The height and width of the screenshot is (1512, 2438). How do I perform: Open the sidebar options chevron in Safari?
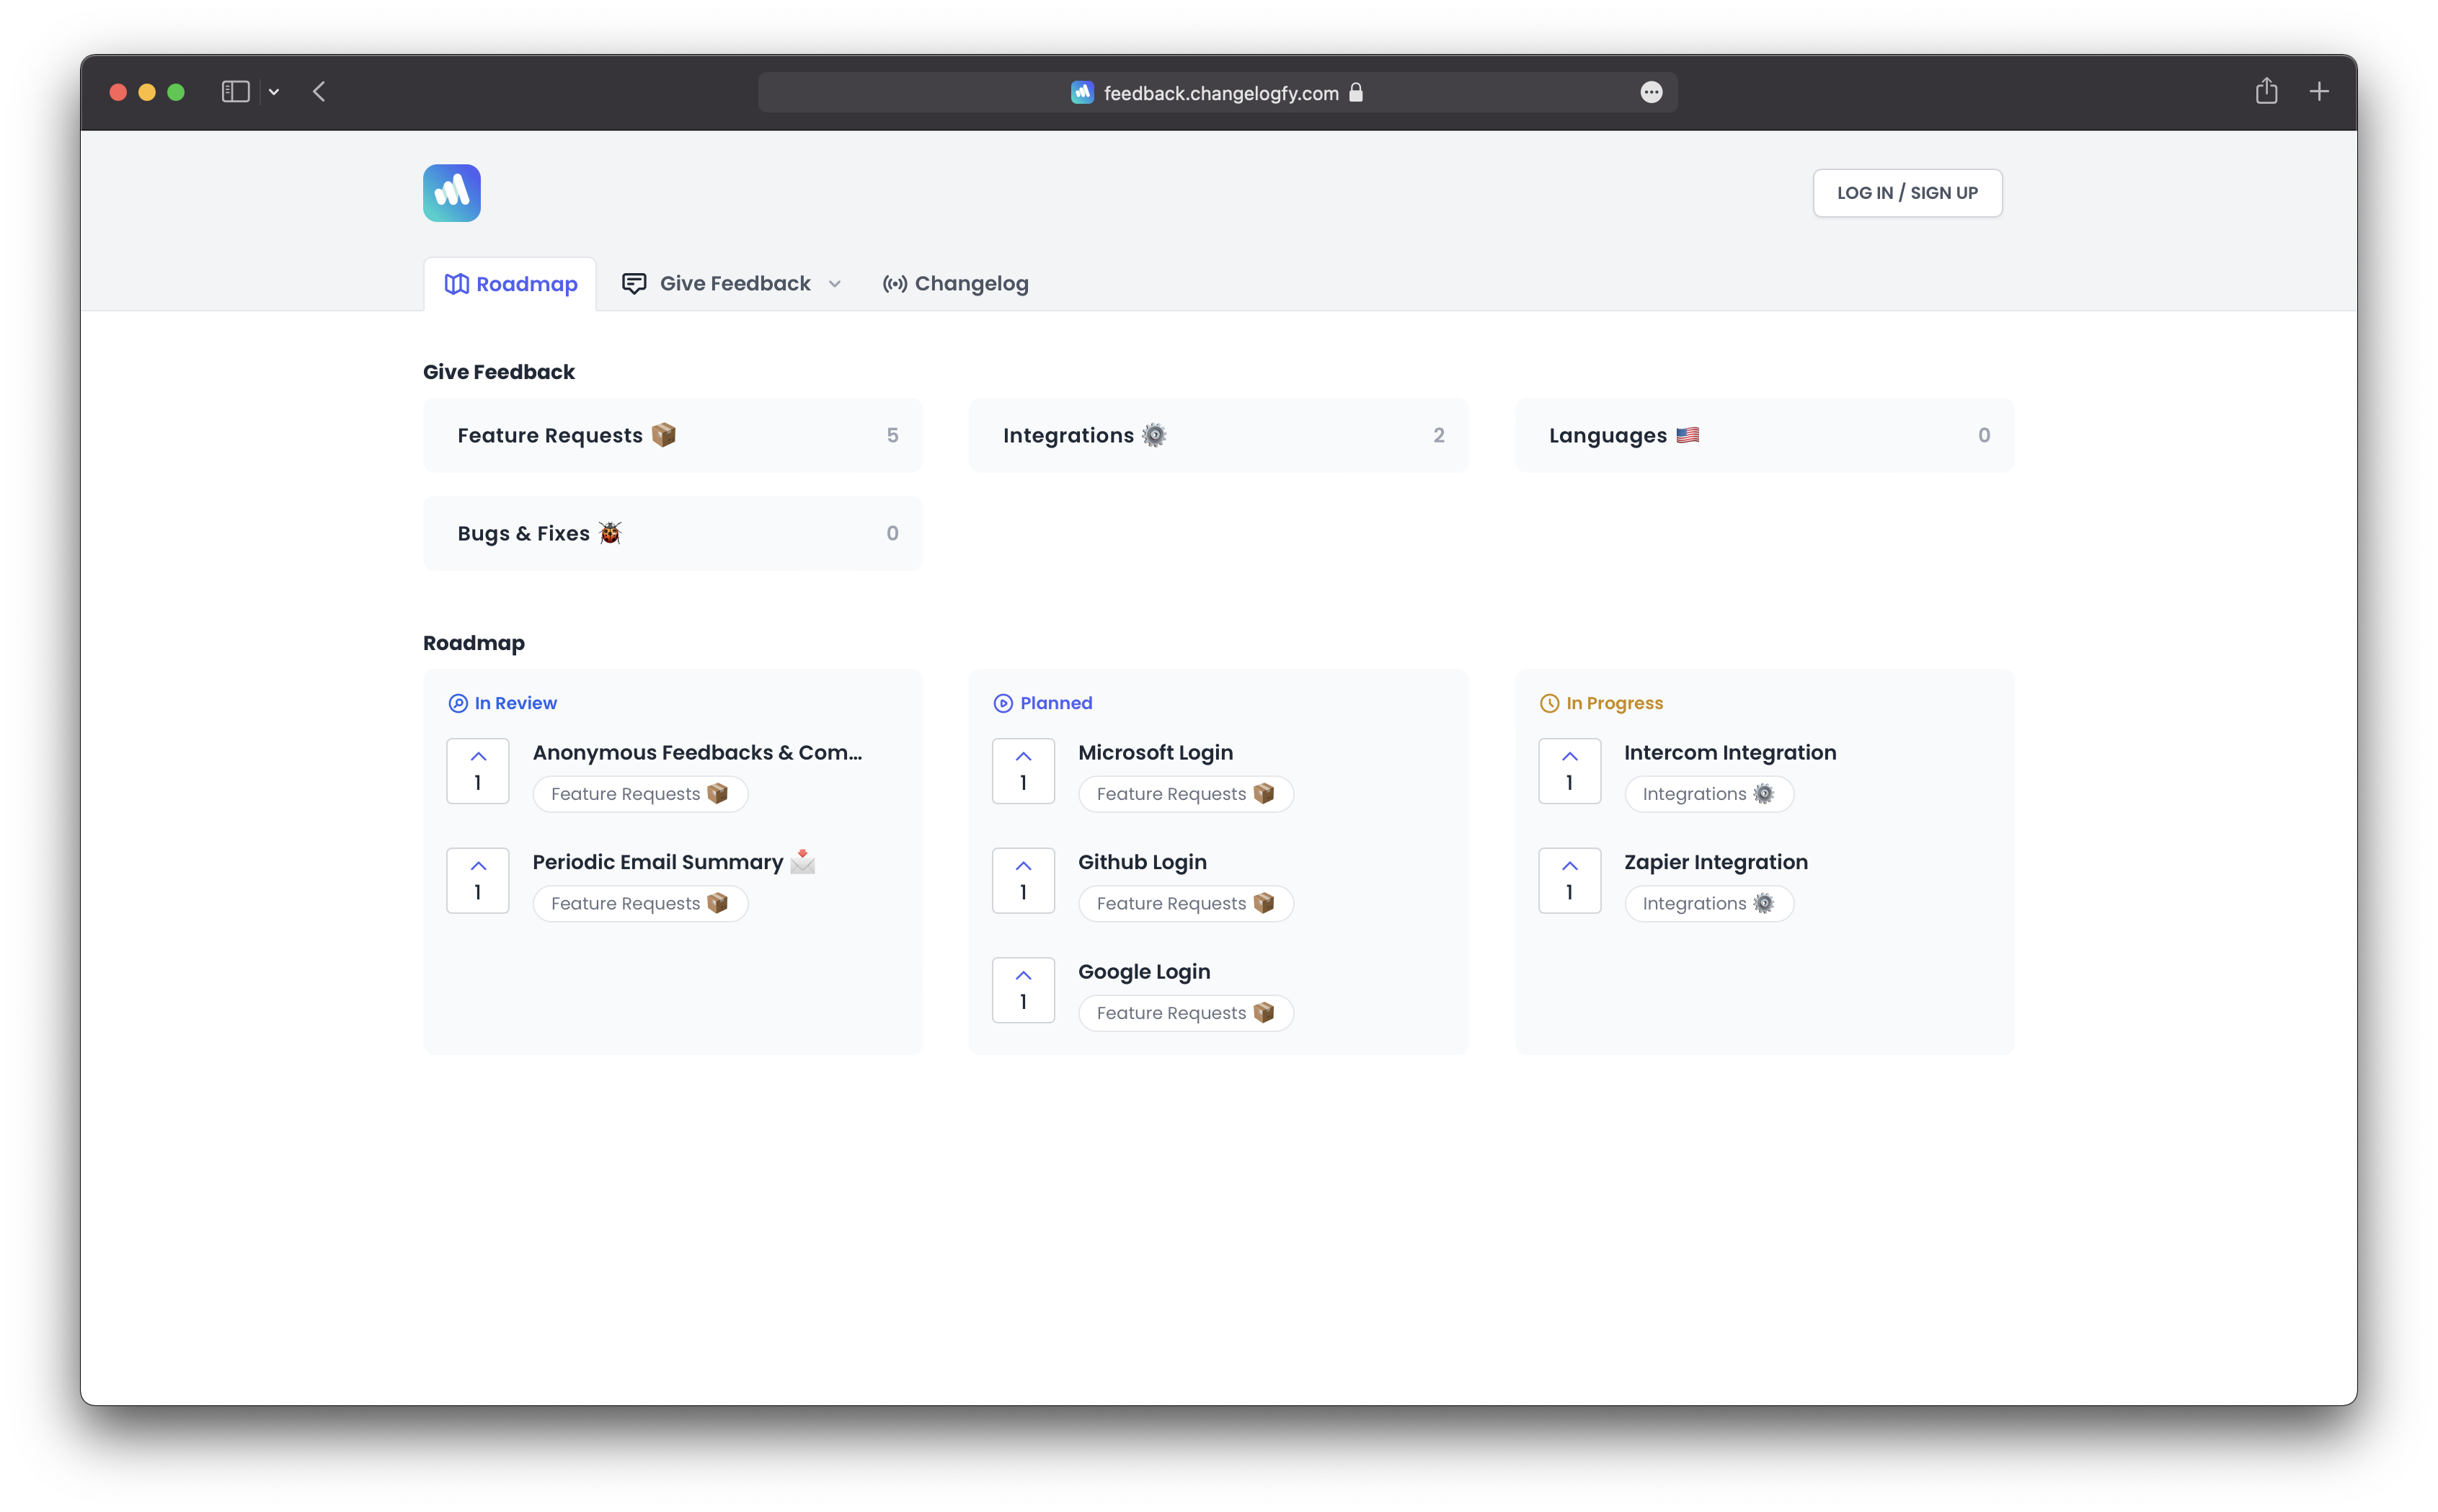[x=274, y=92]
